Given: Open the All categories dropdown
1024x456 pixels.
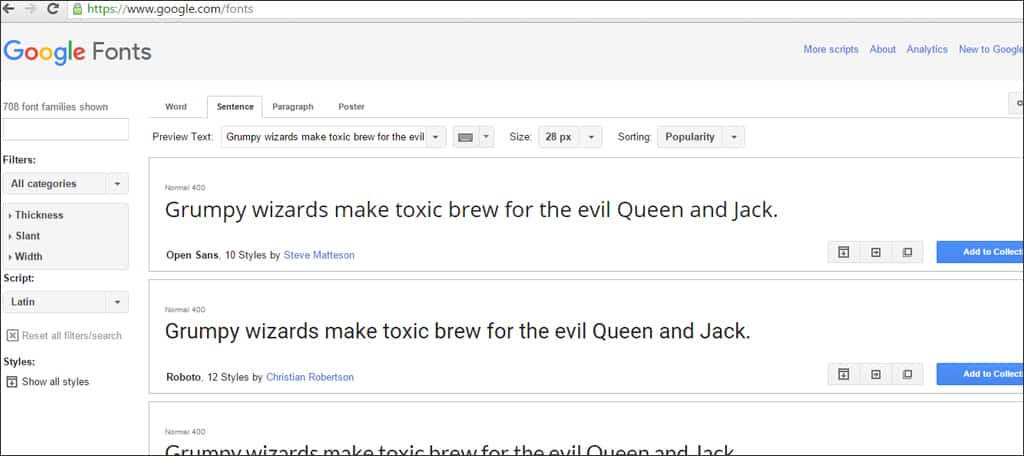Looking at the screenshot, I should pos(65,184).
